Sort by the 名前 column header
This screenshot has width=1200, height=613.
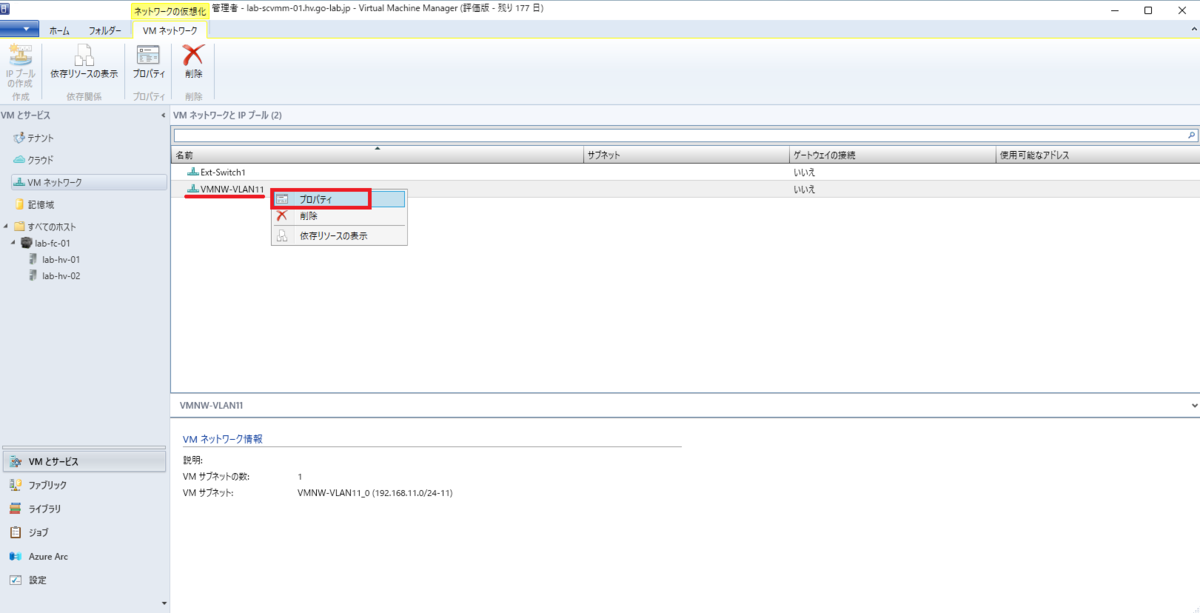(377, 155)
